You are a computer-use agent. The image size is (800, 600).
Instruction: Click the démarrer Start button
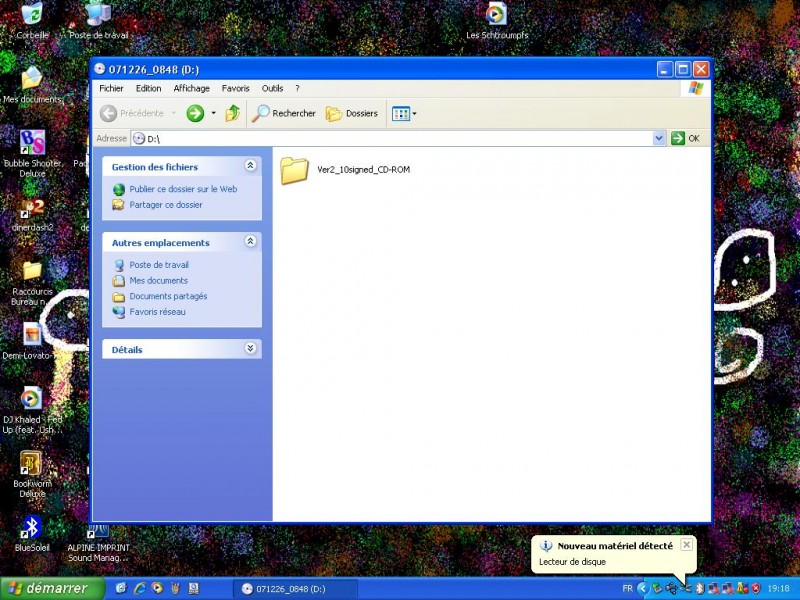pos(52,588)
